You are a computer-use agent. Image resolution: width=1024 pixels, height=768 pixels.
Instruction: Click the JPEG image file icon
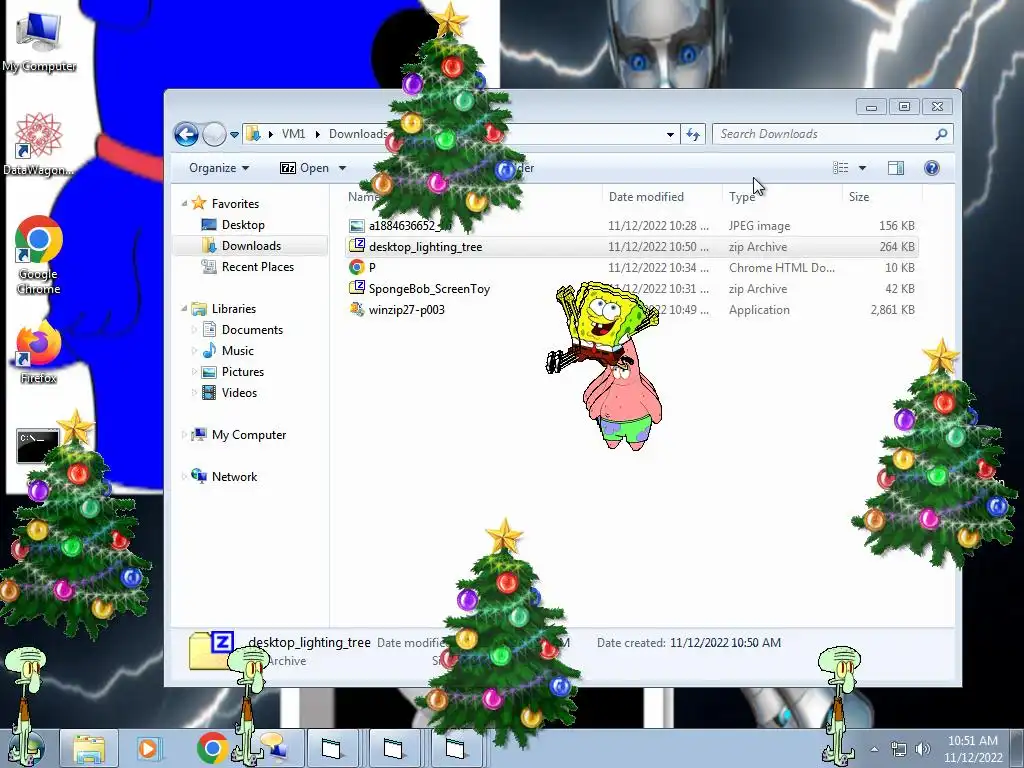[x=357, y=226]
